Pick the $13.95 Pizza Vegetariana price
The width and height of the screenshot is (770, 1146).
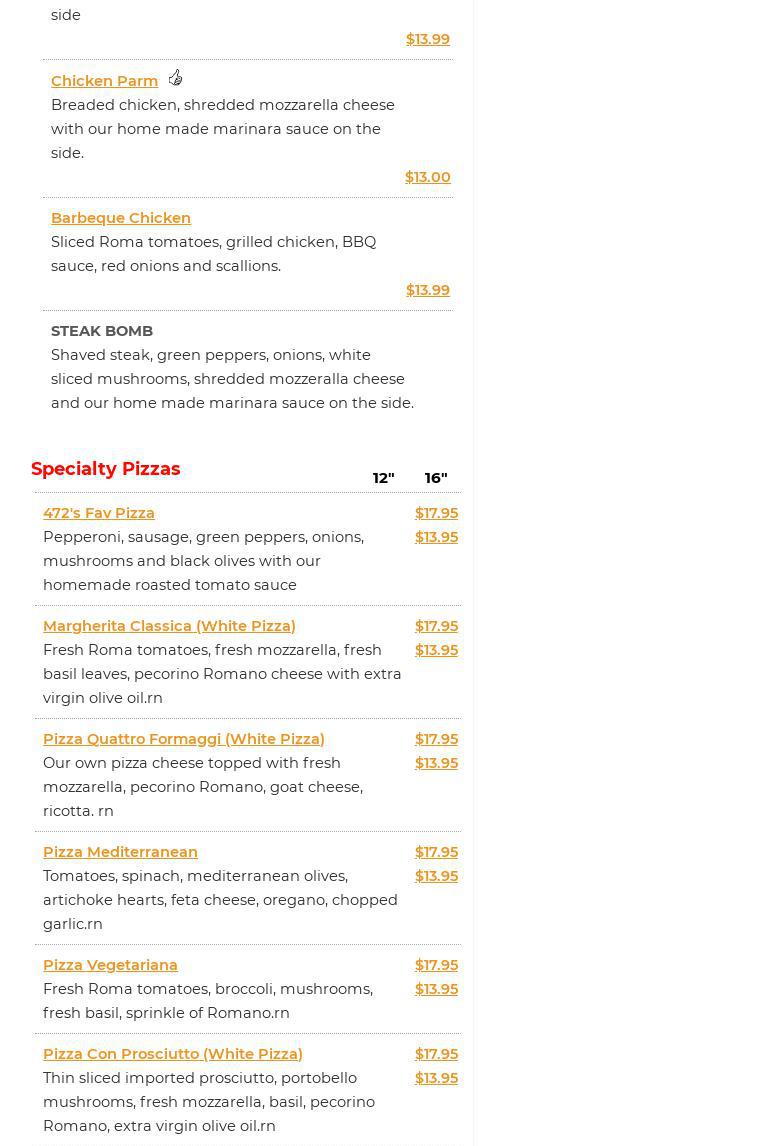436,989
